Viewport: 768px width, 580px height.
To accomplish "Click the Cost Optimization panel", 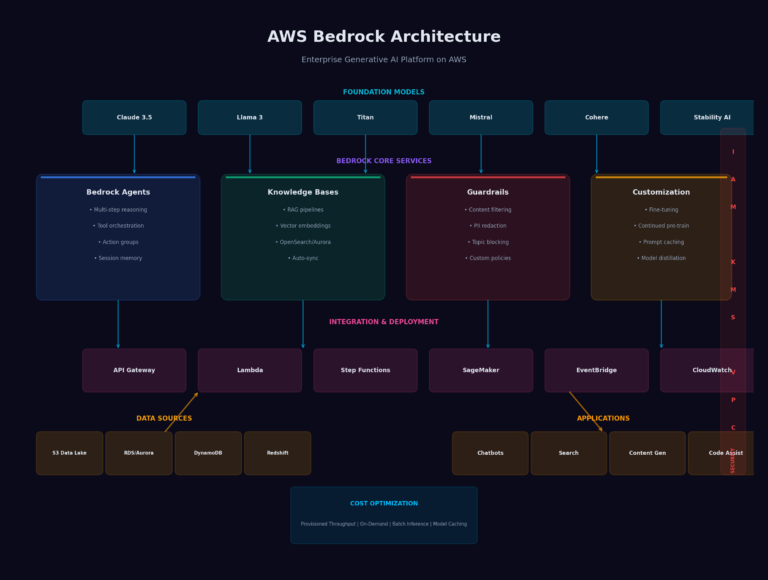I will pos(384,515).
